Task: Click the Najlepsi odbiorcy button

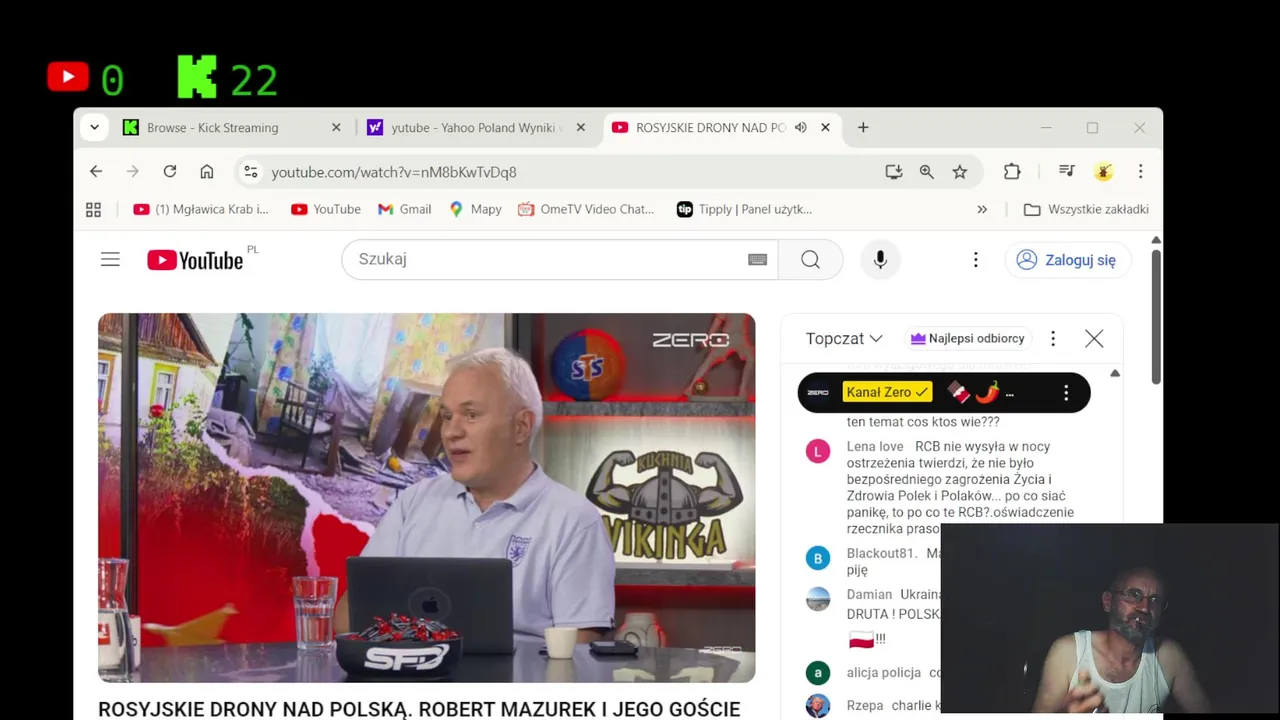Action: click(x=968, y=339)
